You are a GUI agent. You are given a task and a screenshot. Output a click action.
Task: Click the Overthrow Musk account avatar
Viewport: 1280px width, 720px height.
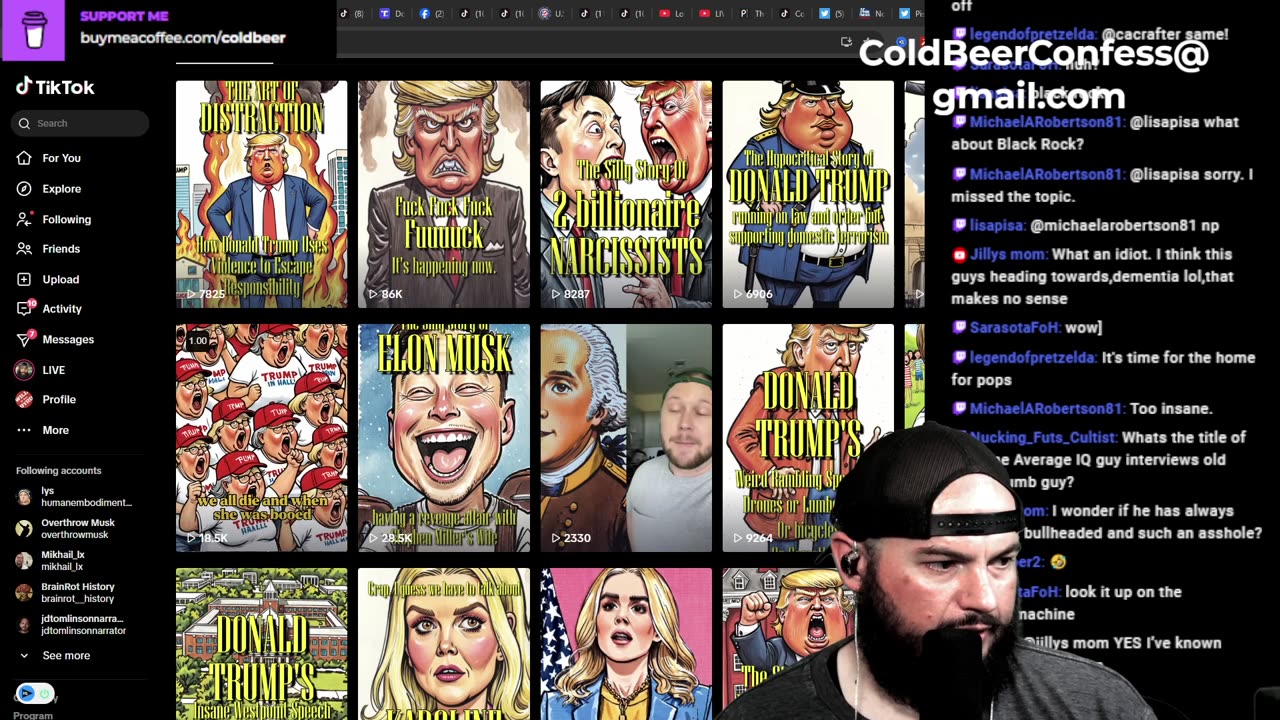24,529
